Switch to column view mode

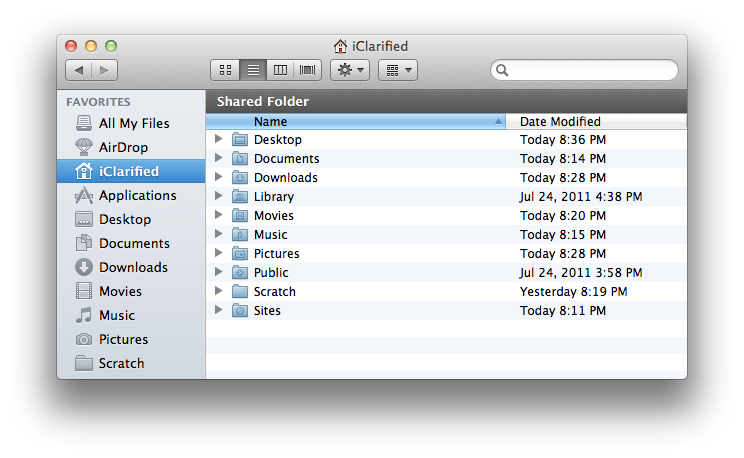pyautogui.click(x=280, y=70)
